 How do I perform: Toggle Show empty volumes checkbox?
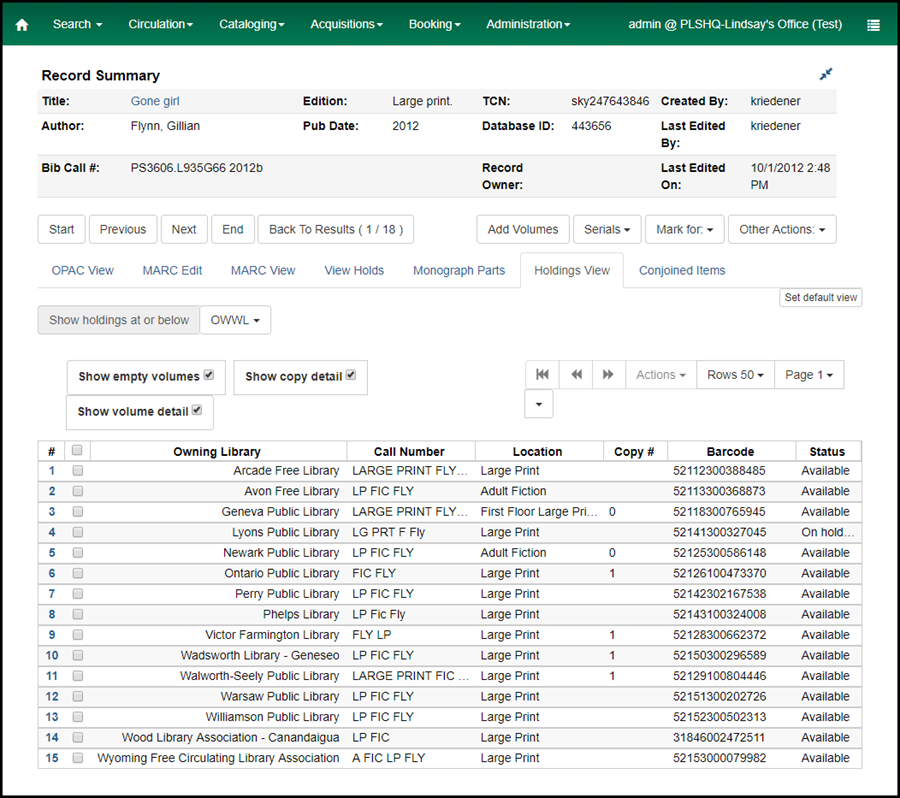click(x=209, y=375)
